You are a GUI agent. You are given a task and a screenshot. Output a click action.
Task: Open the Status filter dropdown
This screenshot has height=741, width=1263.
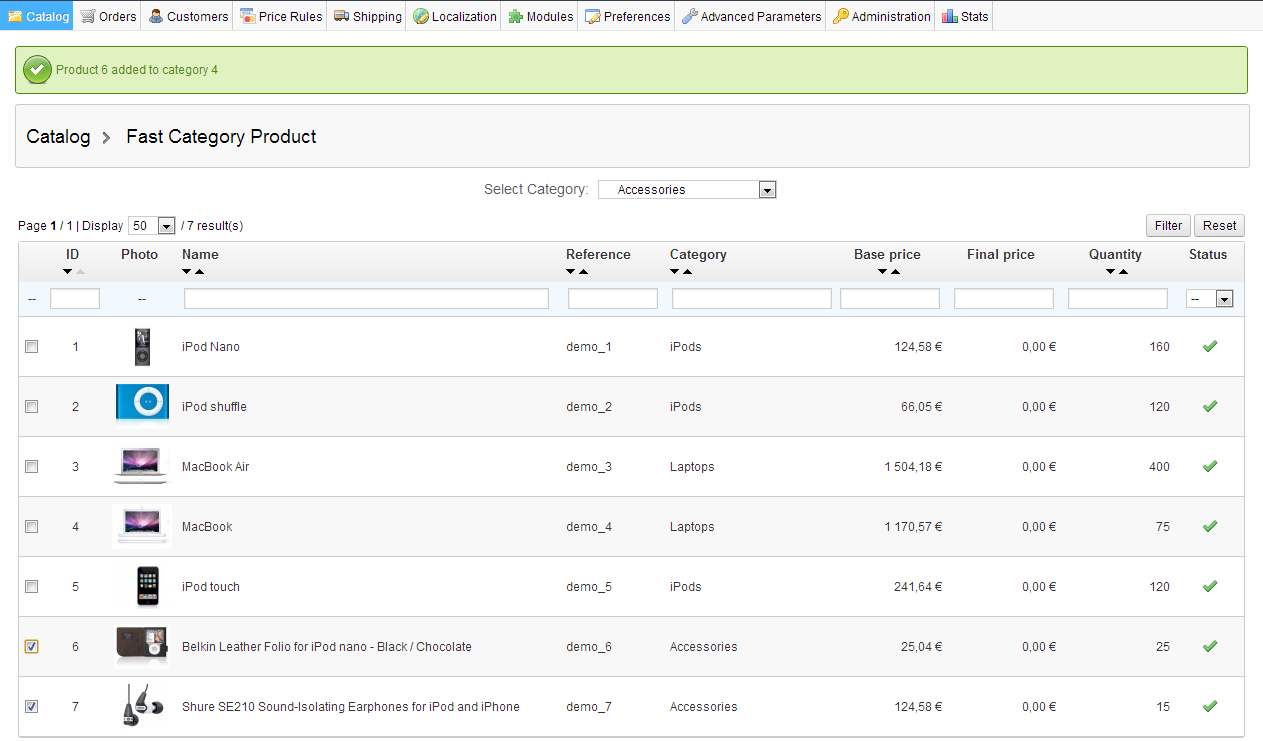click(1209, 299)
